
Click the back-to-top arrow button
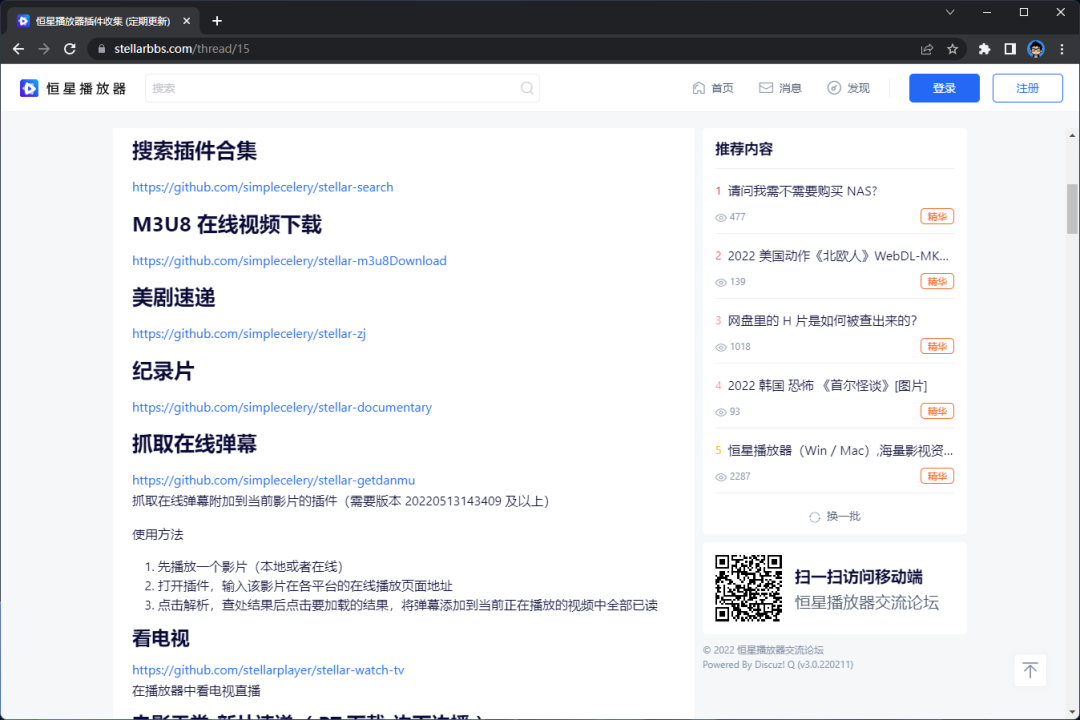pos(1030,670)
